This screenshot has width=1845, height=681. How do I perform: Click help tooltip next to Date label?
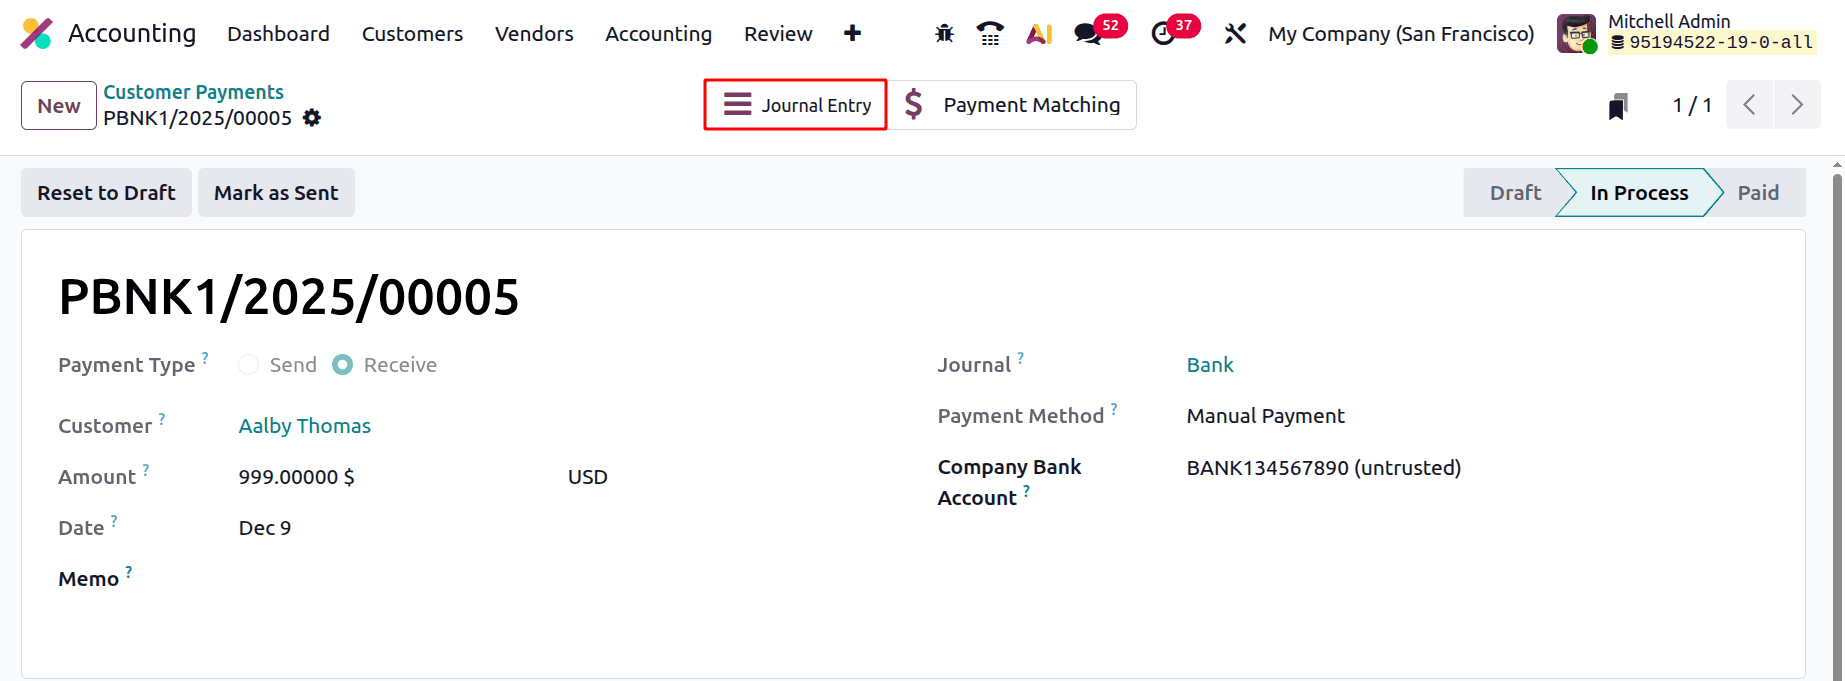pos(114,520)
